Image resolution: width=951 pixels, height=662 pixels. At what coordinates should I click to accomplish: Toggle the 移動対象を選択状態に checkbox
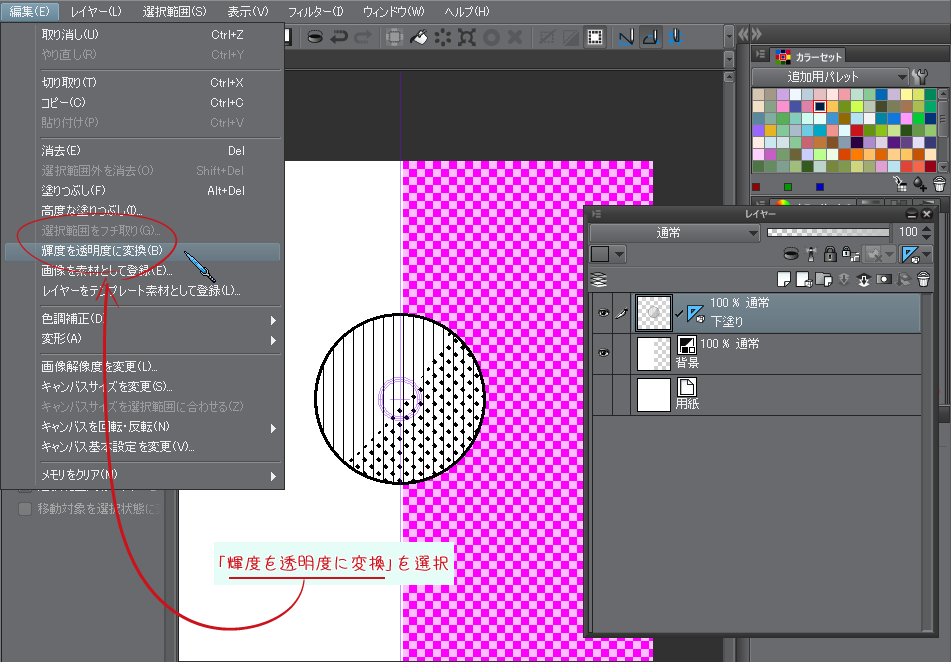pyautogui.click(x=25, y=509)
